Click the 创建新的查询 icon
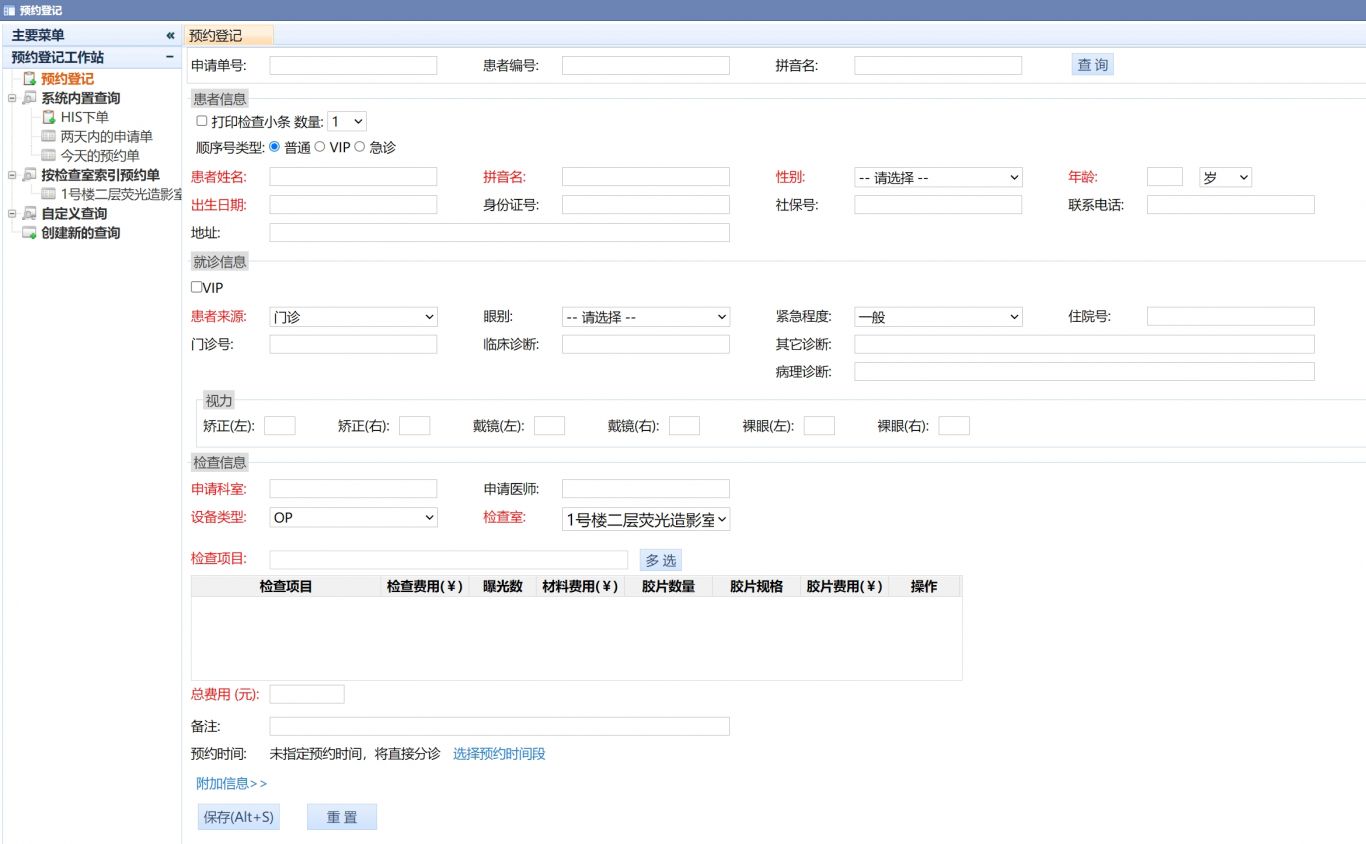The image size is (1366, 844). [x=30, y=233]
